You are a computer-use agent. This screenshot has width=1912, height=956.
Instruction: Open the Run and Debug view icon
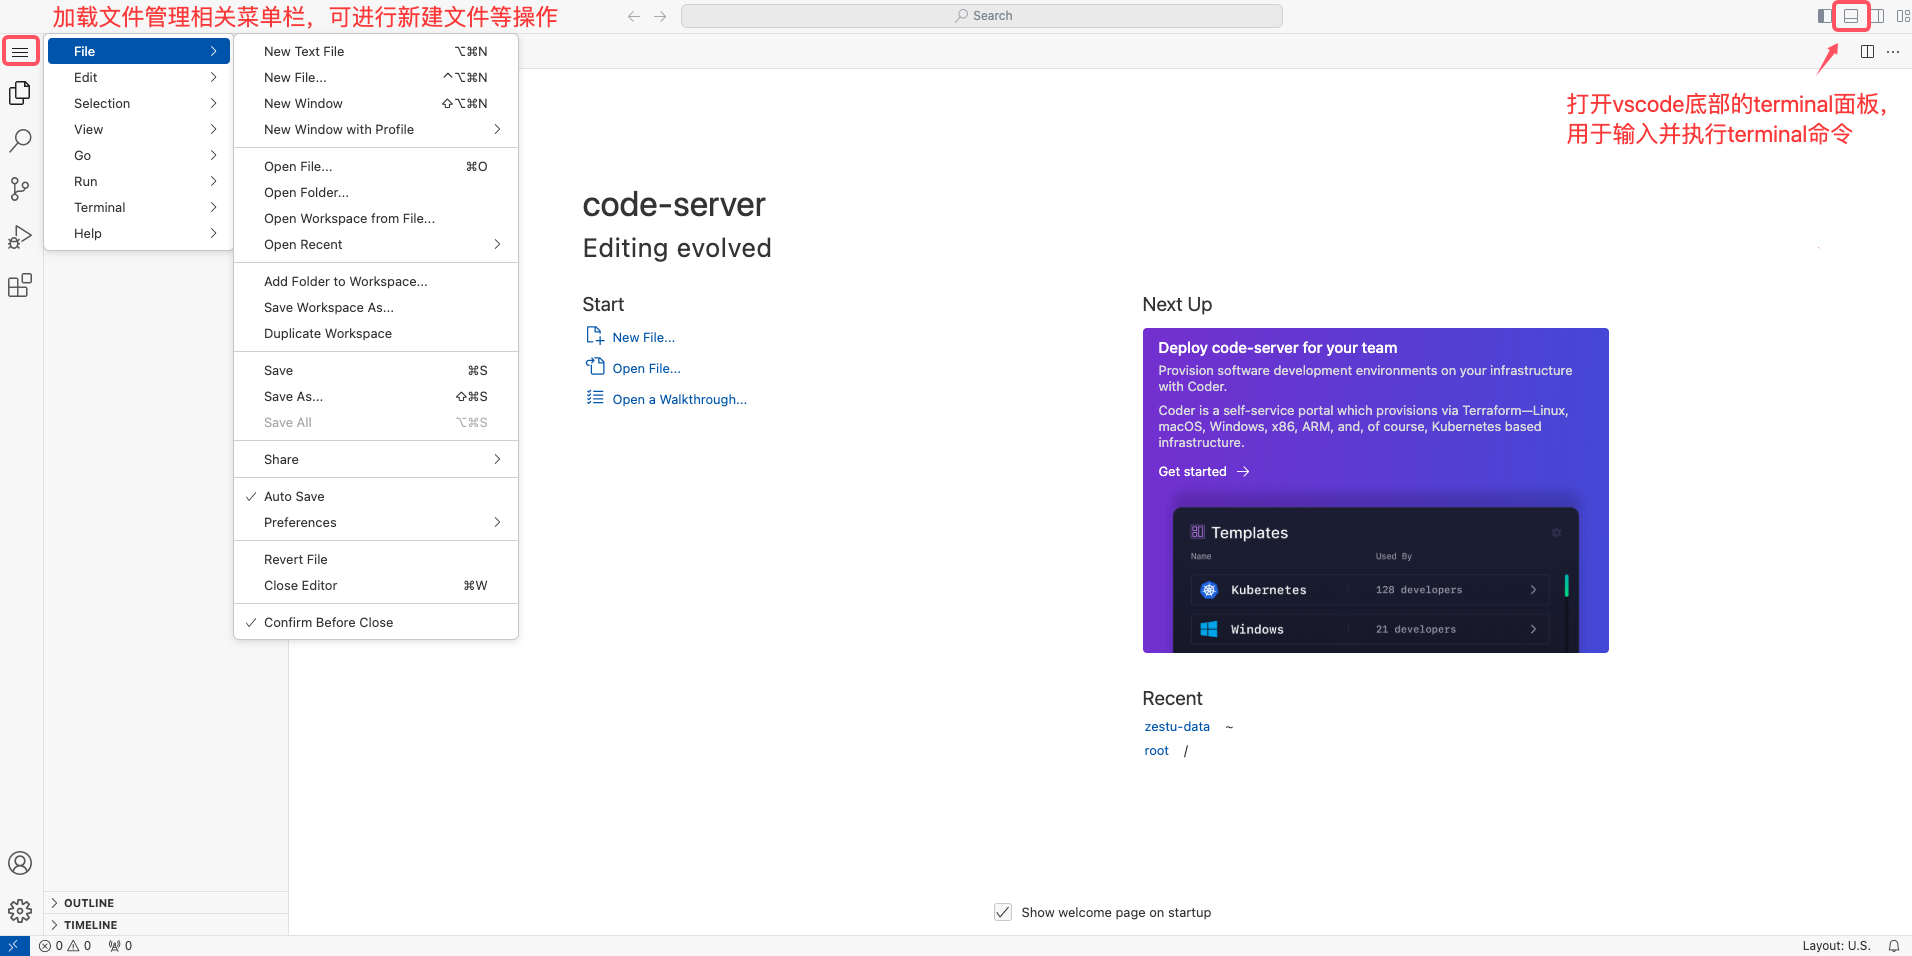[x=20, y=237]
